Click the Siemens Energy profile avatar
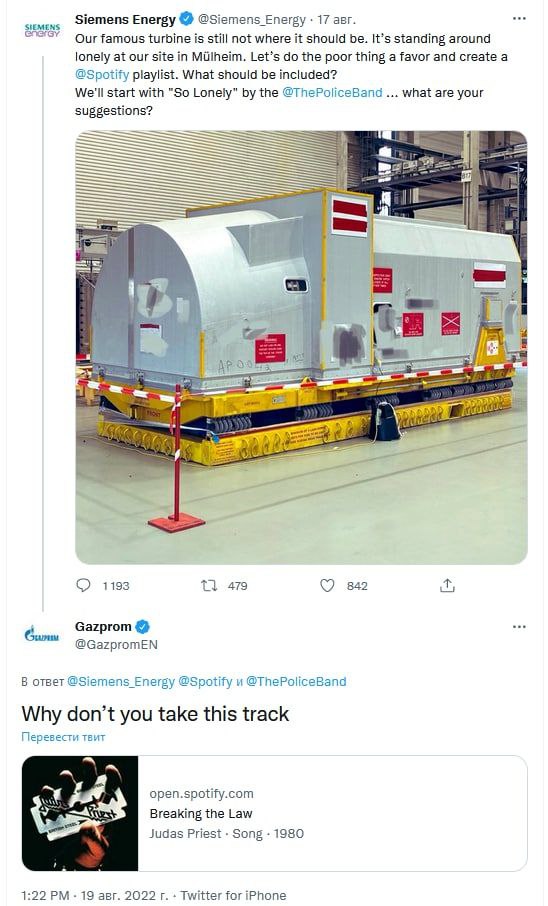This screenshot has width=548, height=906. (x=42, y=30)
